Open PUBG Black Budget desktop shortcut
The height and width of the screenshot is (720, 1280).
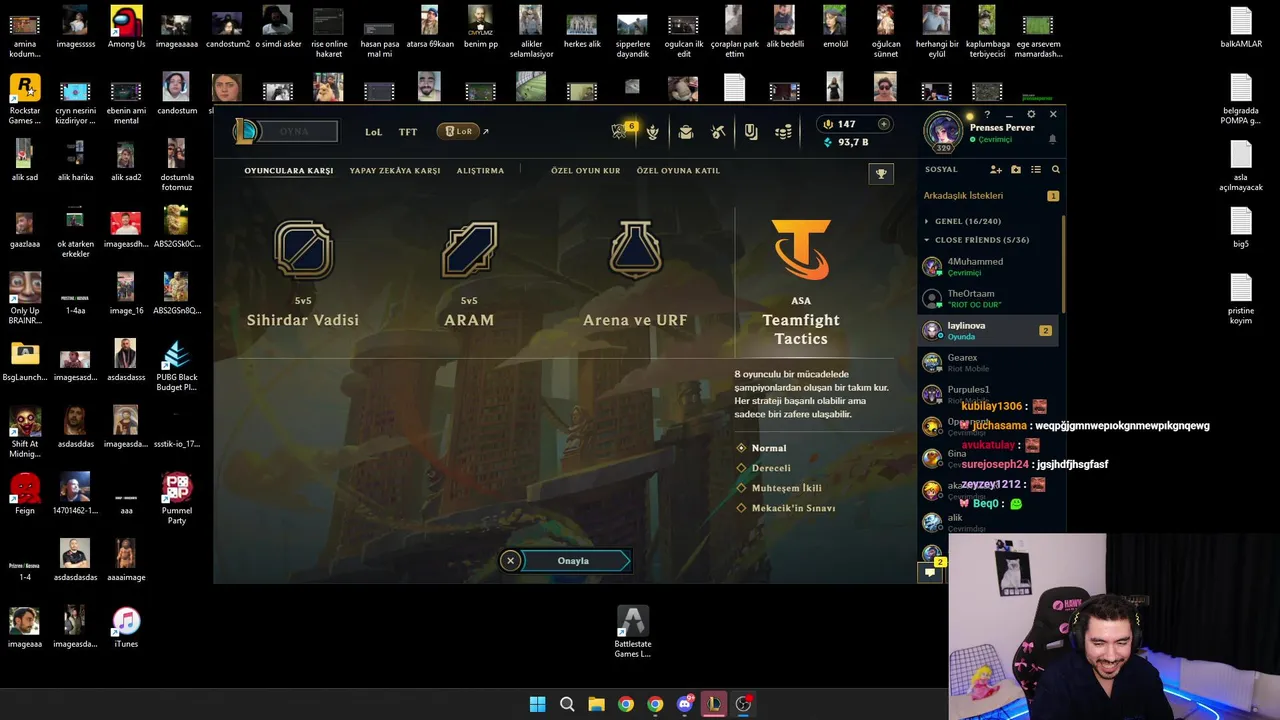(176, 366)
